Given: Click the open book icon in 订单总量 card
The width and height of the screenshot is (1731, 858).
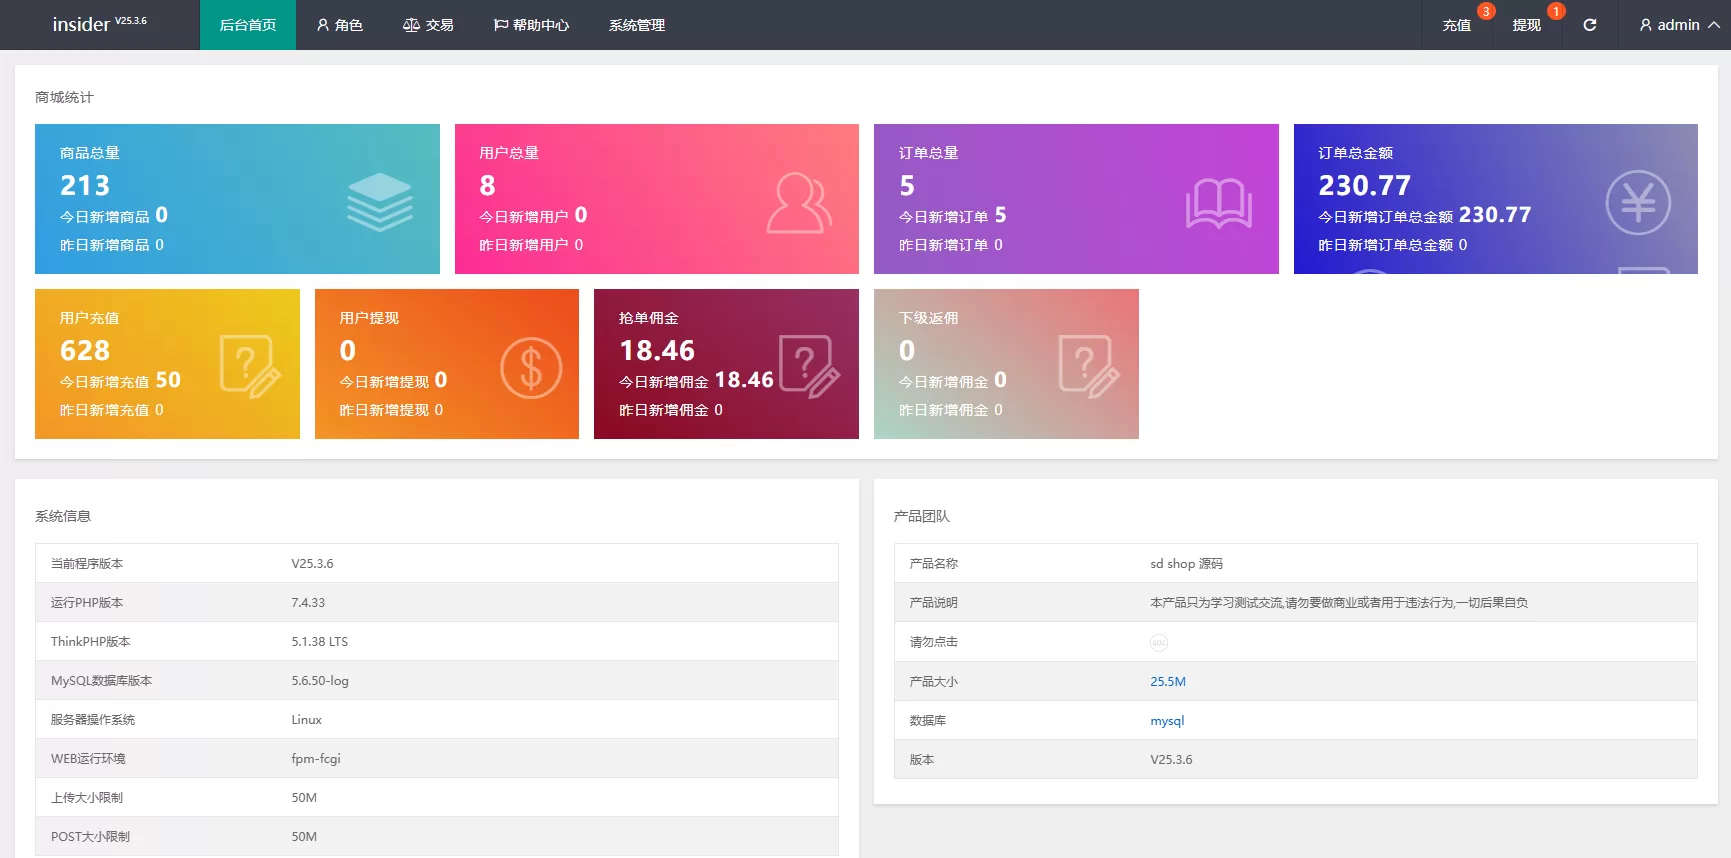Looking at the screenshot, I should point(1218,203).
